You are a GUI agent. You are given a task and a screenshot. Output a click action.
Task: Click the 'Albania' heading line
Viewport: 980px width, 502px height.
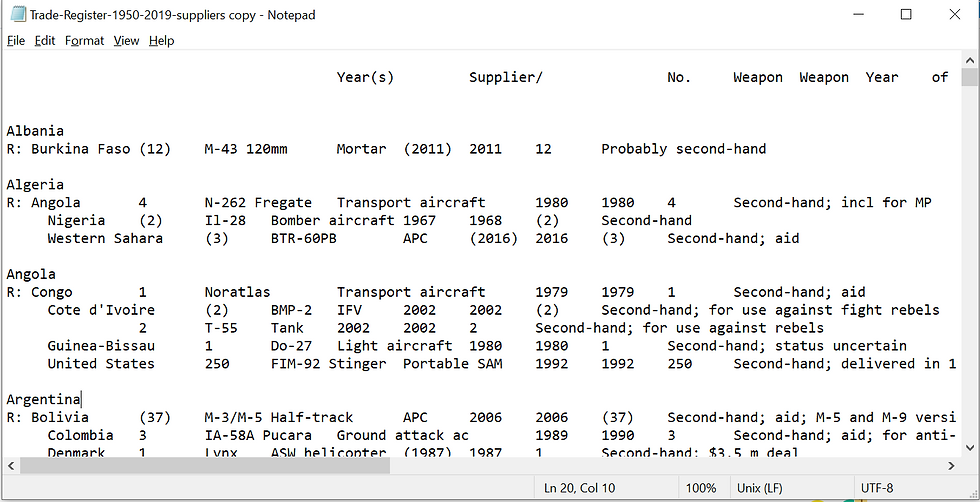pos(35,131)
